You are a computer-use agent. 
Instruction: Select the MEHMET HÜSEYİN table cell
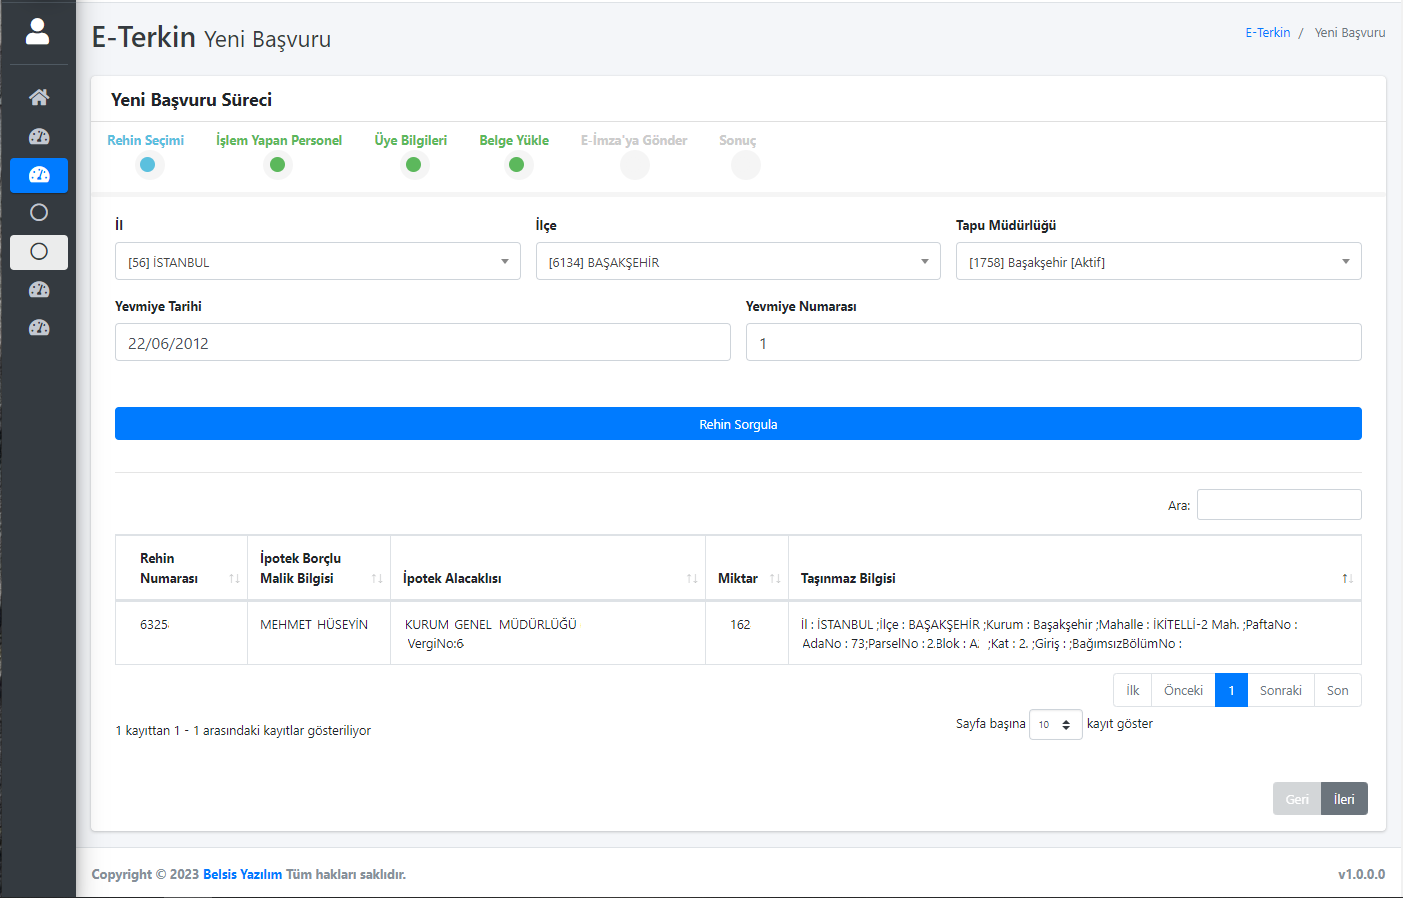(x=318, y=633)
